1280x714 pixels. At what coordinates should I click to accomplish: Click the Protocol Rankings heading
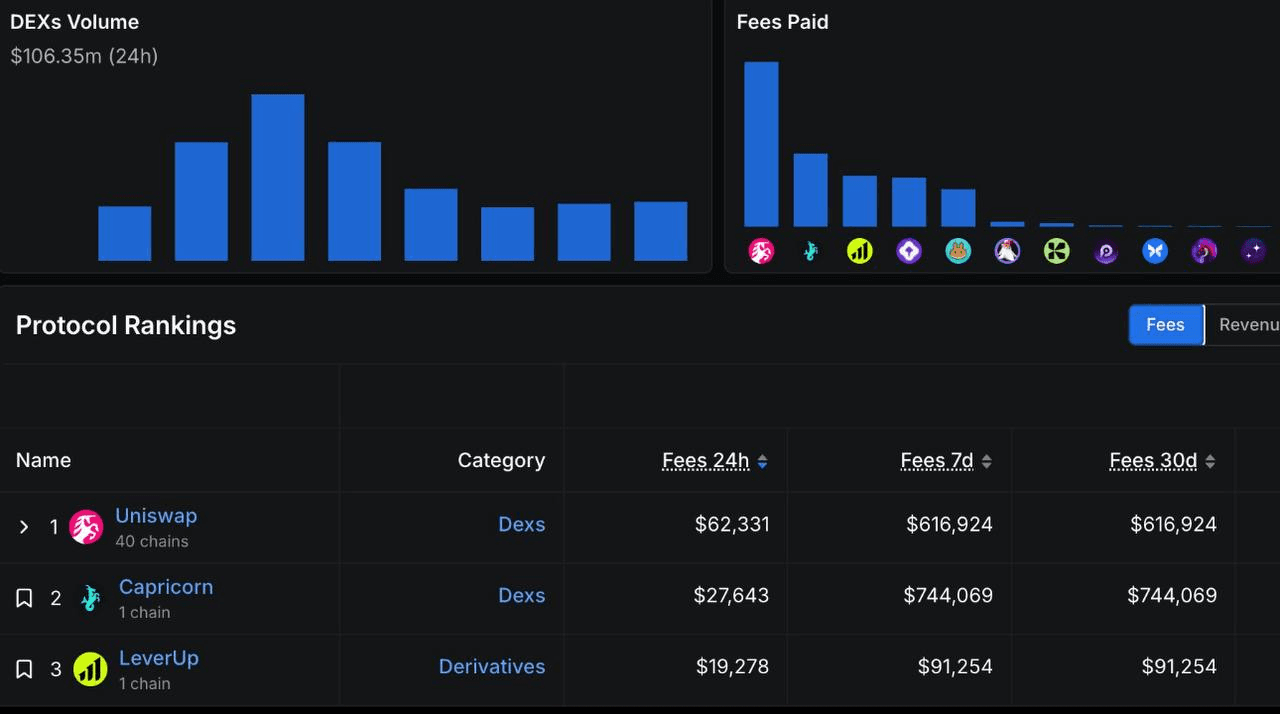tap(126, 325)
